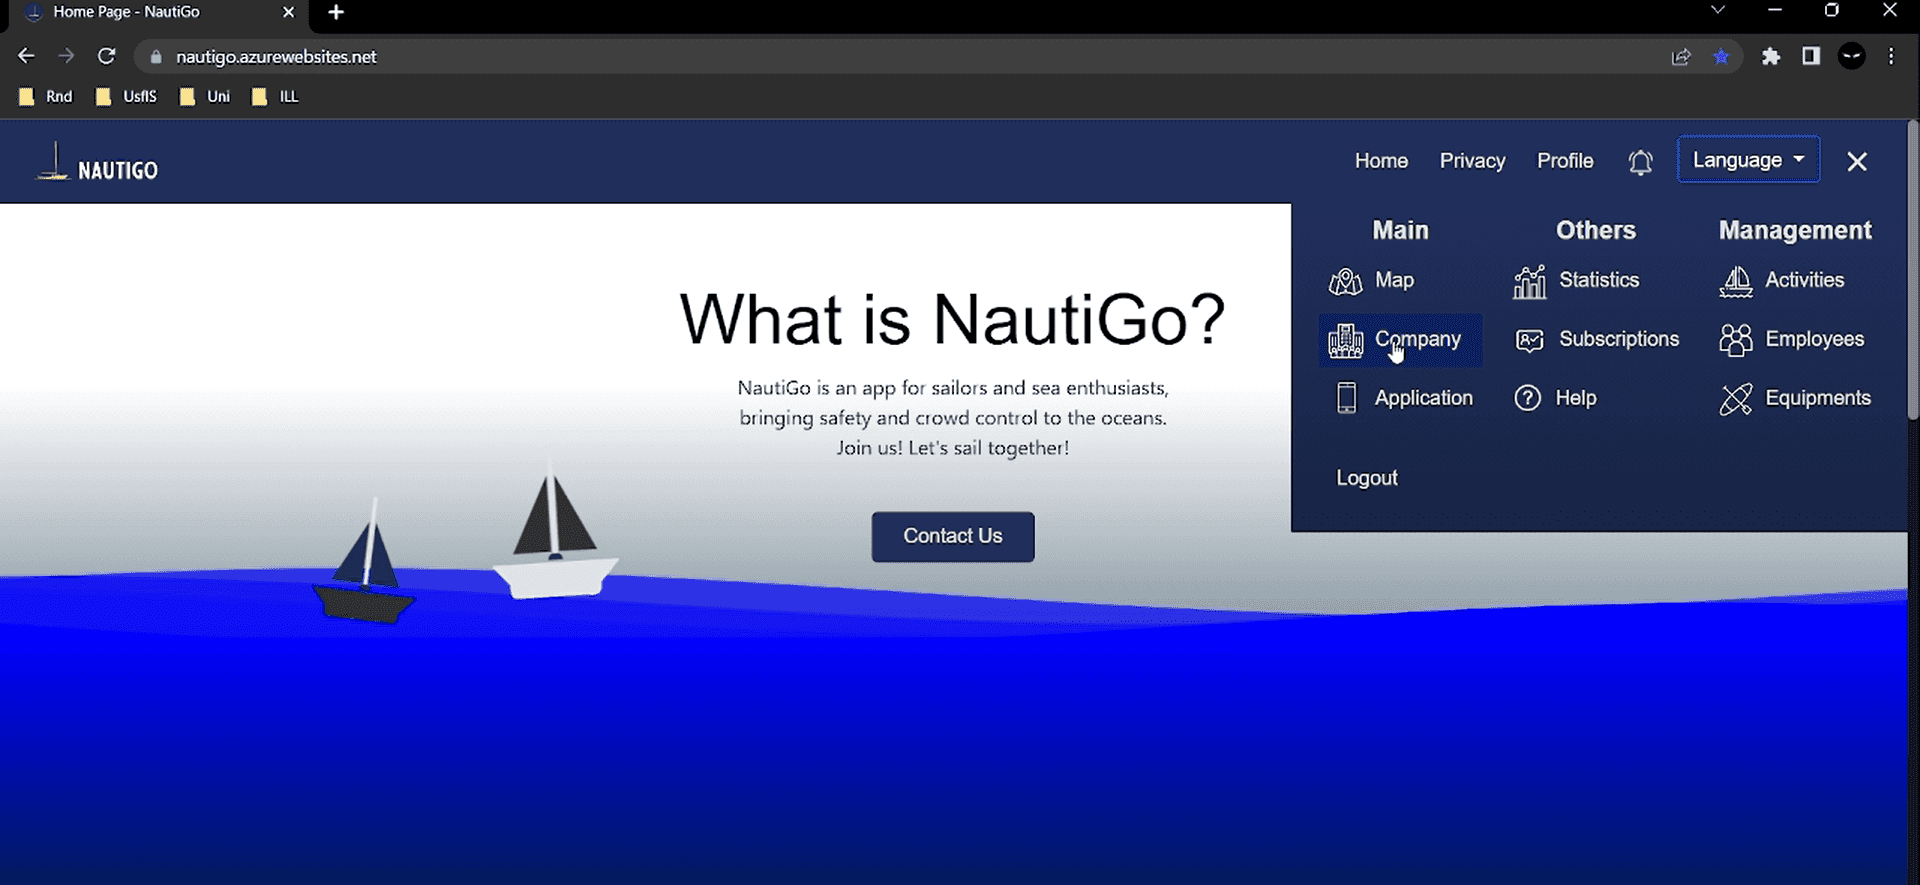Click the Help question mark icon

coord(1527,398)
